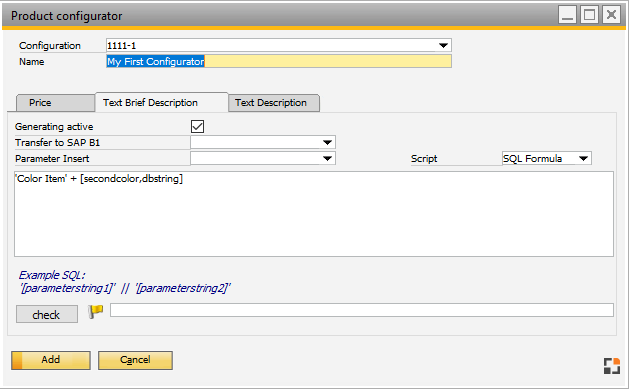Open the Script SQL Formula dropdown
Image resolution: width=629 pixels, height=389 pixels.
(583, 158)
